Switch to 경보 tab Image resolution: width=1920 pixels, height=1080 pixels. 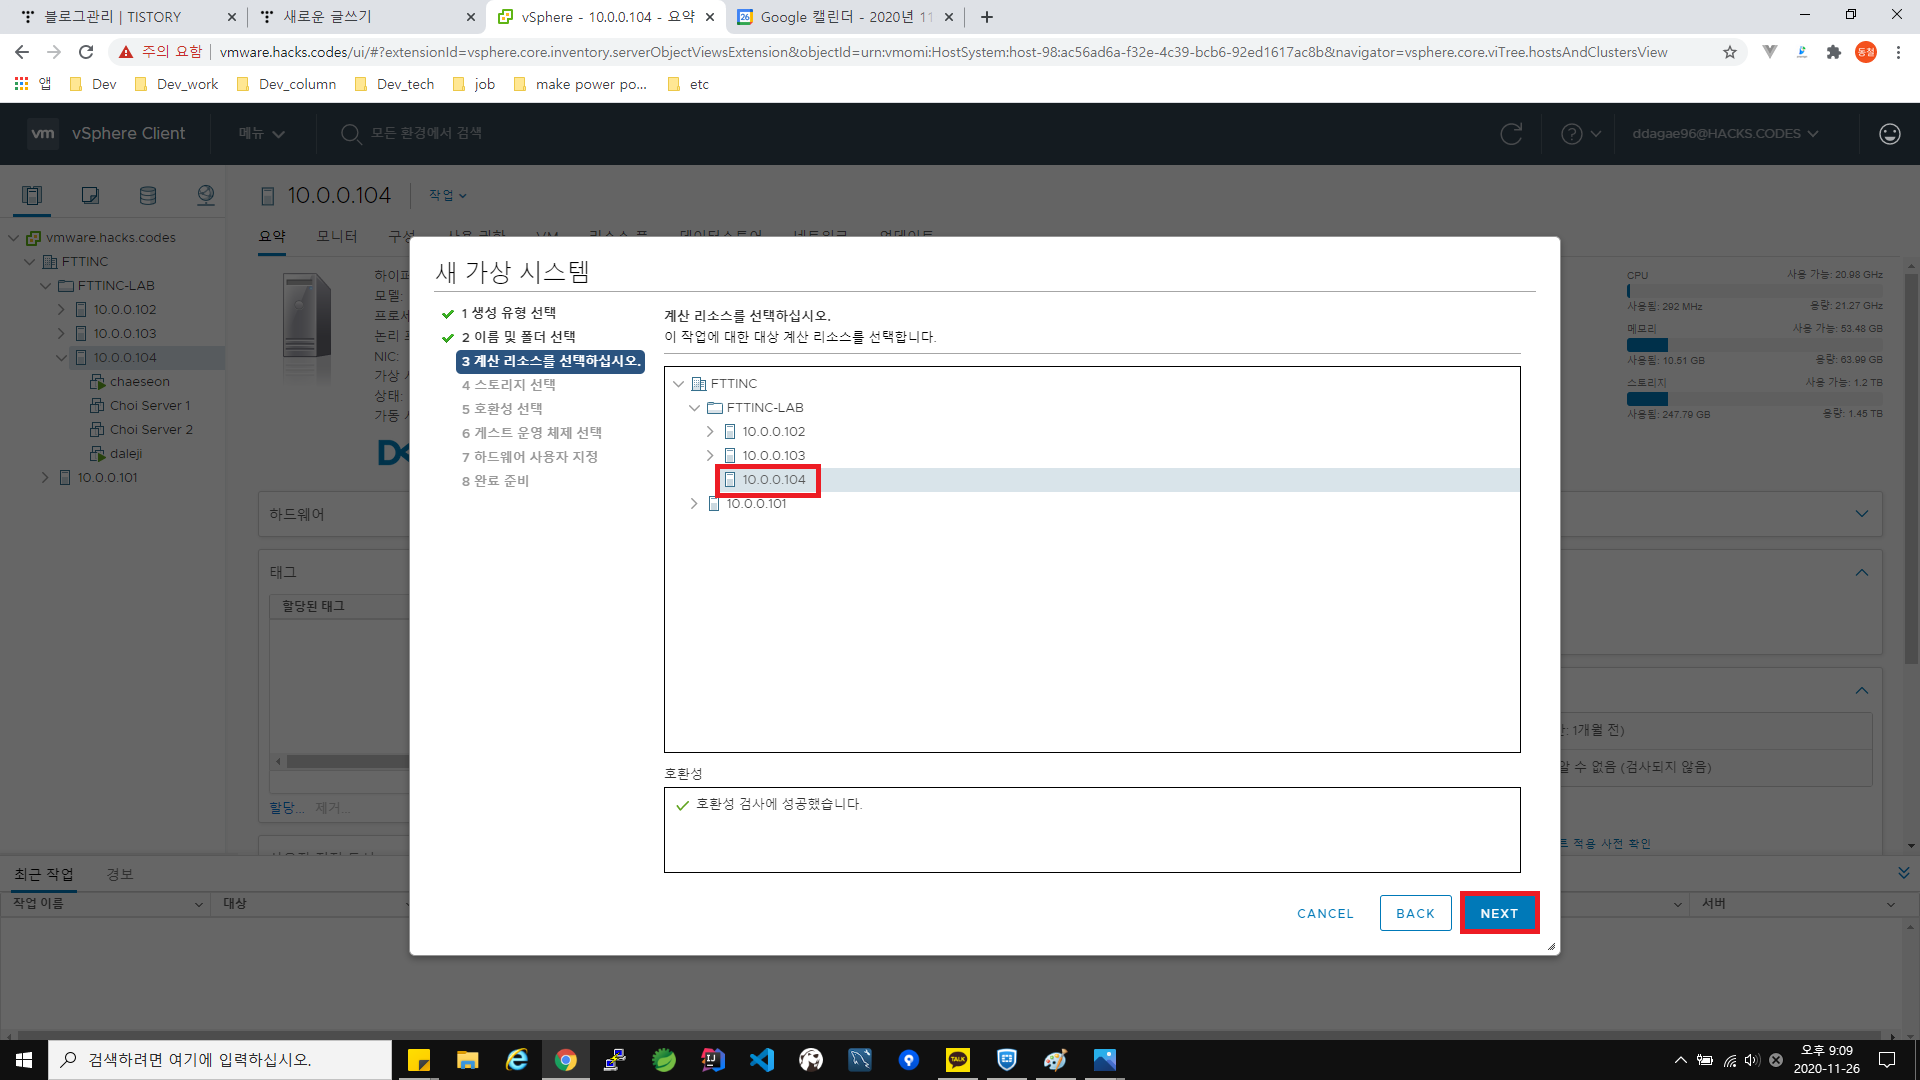(x=120, y=874)
